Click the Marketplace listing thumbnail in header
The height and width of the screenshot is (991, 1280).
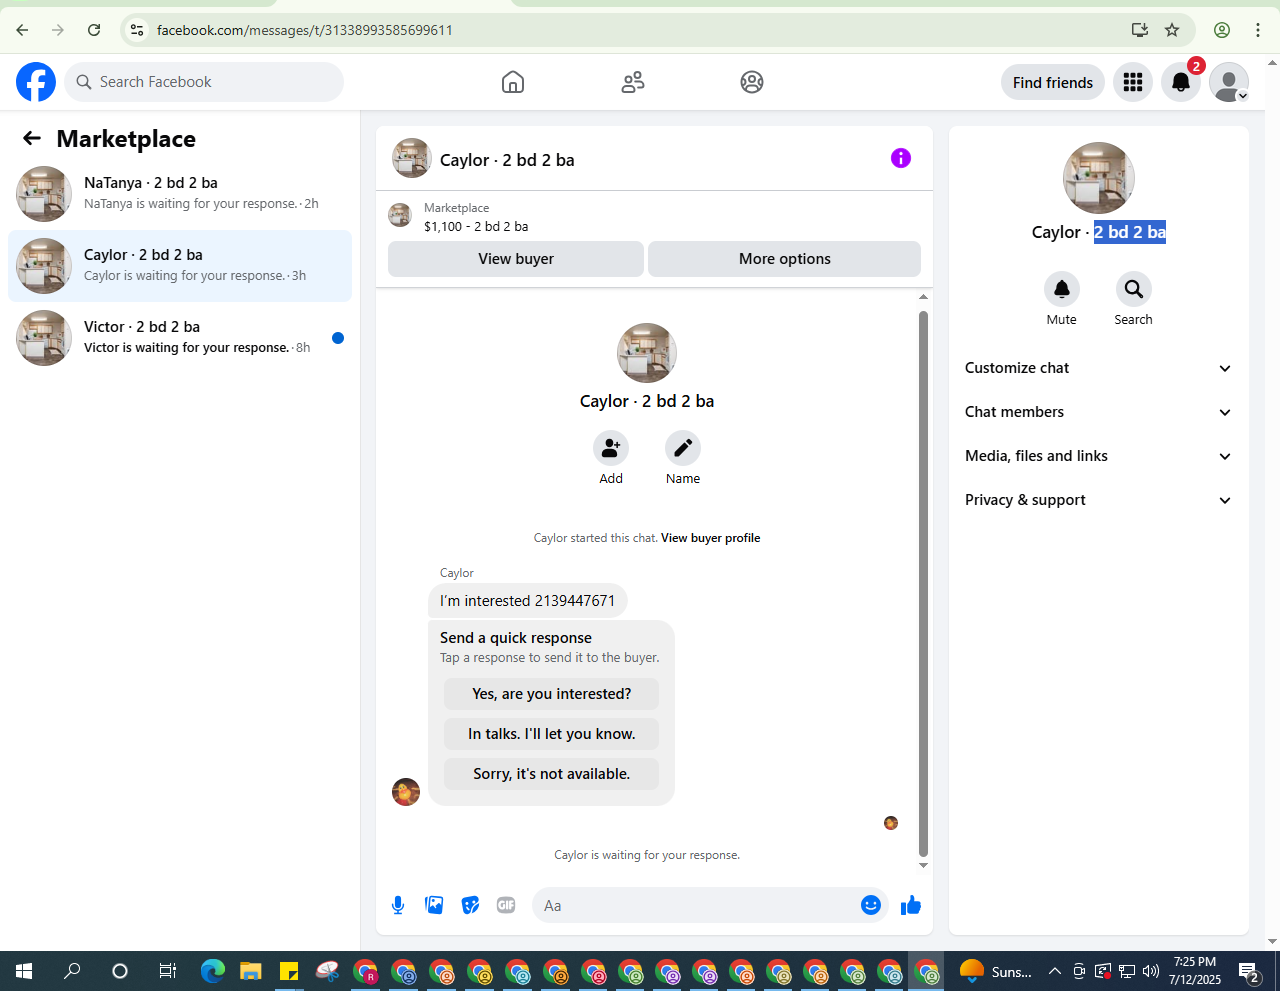point(400,215)
